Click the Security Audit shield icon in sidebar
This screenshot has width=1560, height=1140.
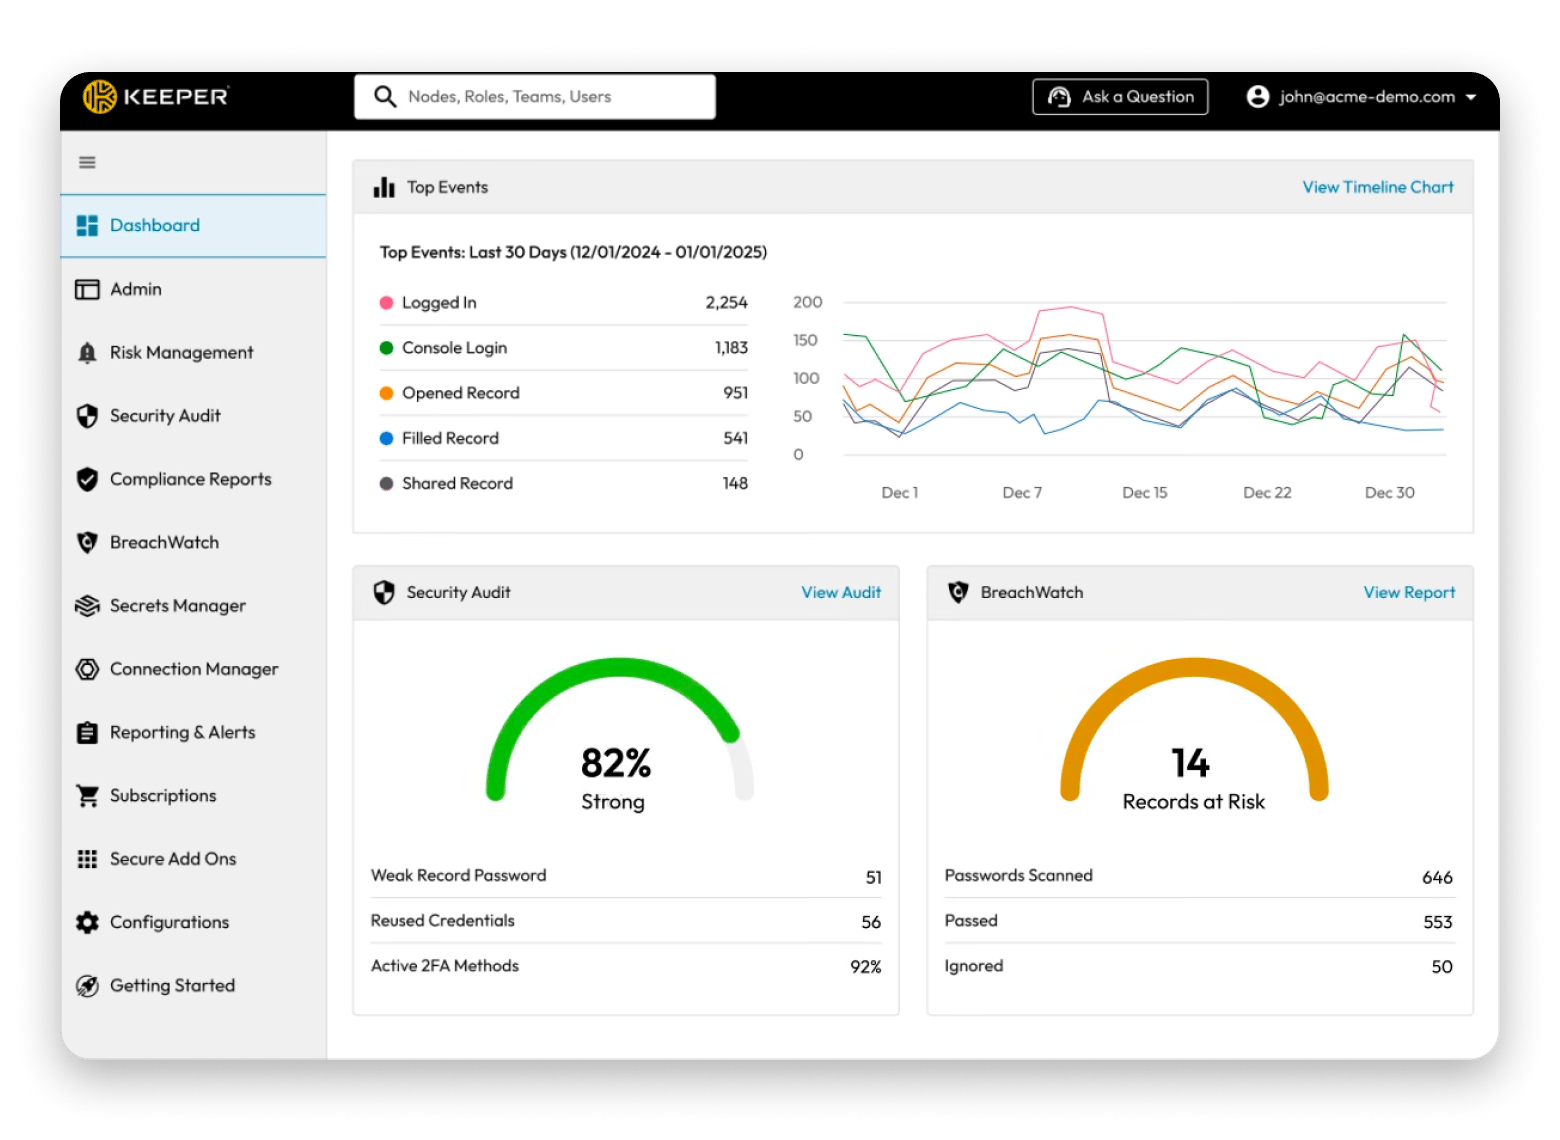pyautogui.click(x=88, y=416)
